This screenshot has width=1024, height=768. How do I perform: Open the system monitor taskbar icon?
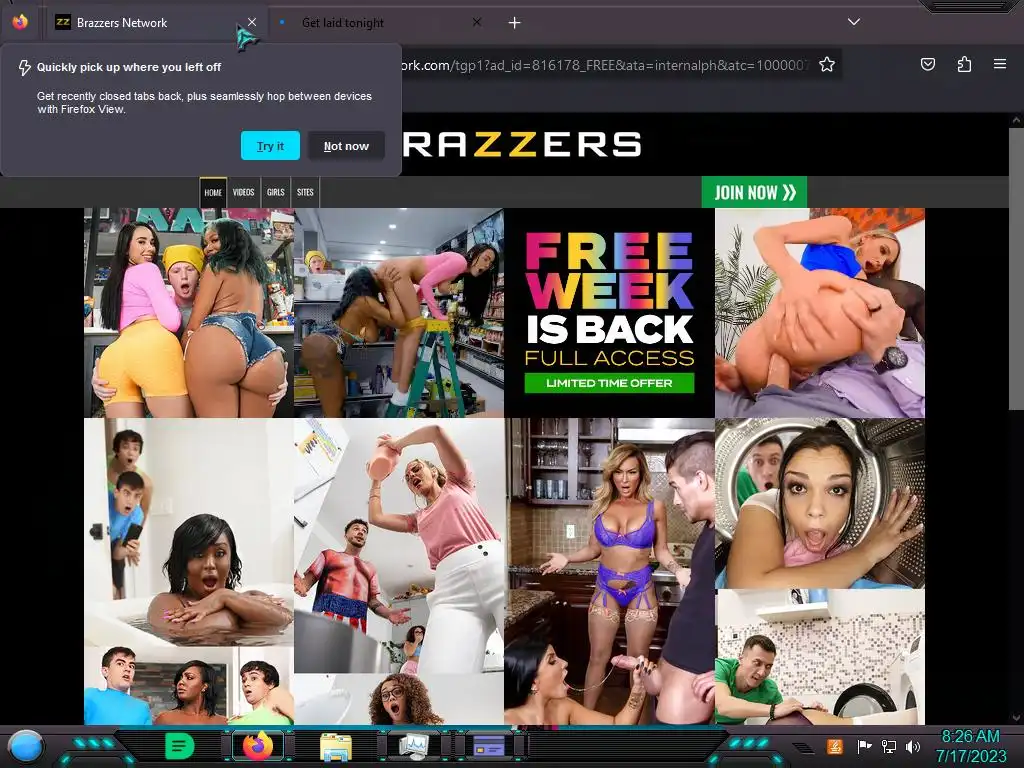(x=413, y=746)
